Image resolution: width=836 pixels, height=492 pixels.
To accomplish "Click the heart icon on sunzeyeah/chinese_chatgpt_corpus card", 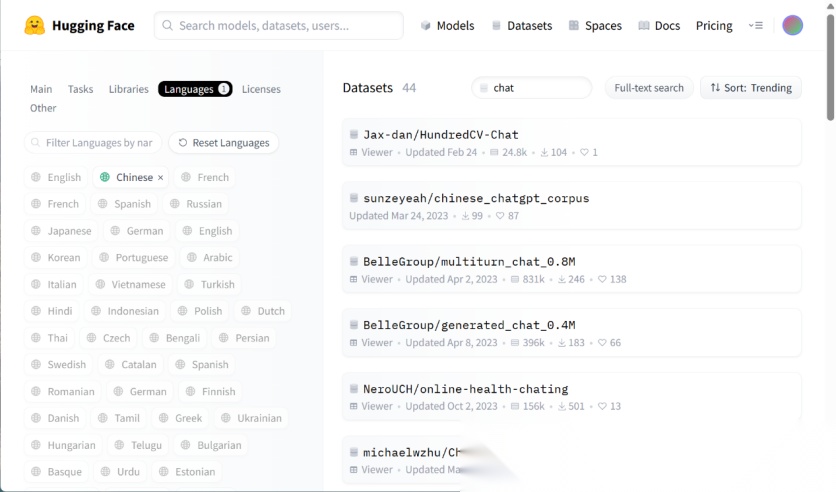I will (500, 216).
